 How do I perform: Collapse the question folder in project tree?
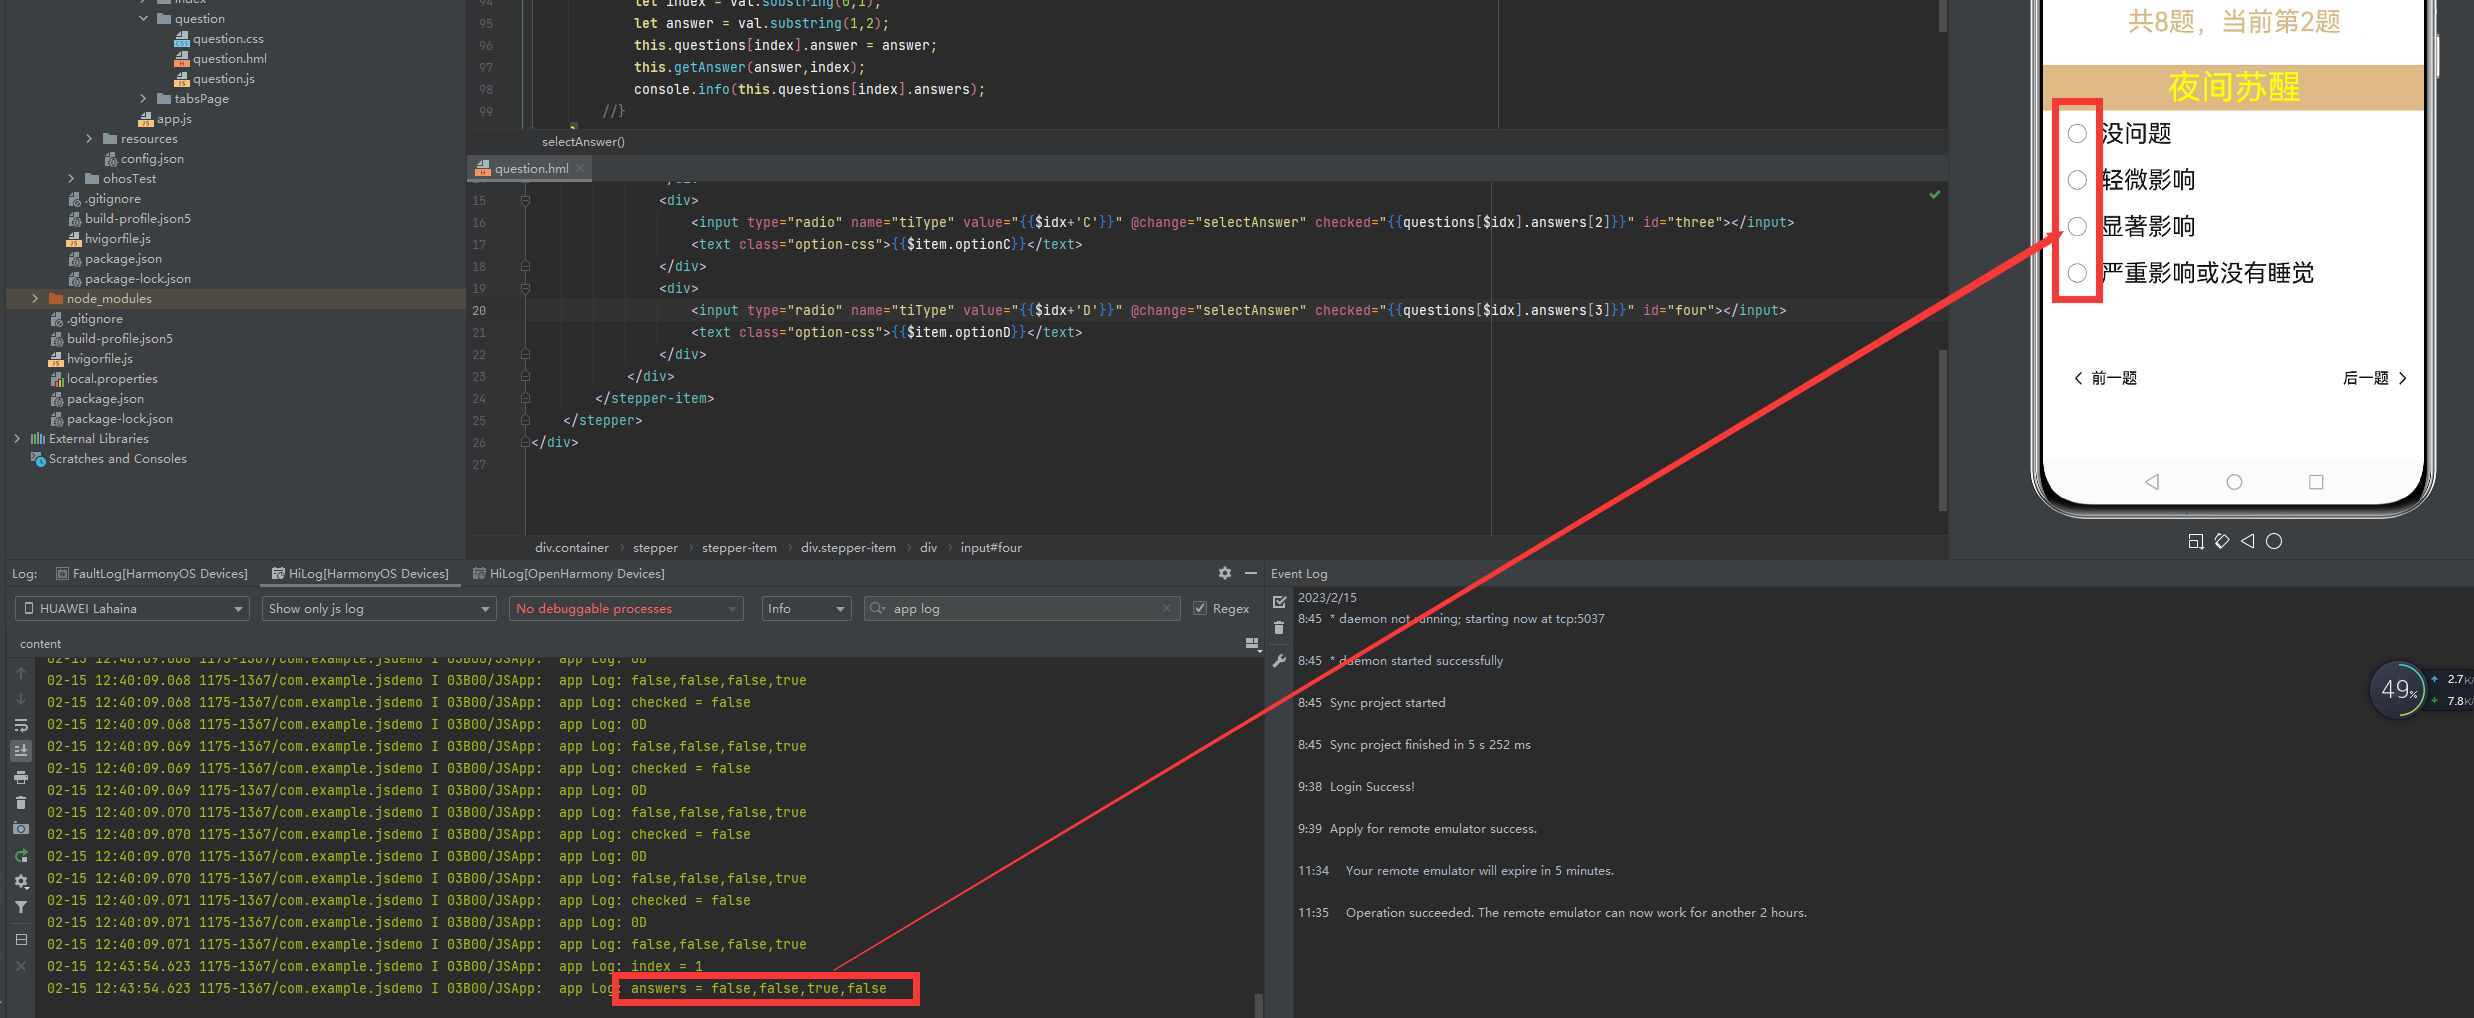[x=143, y=19]
